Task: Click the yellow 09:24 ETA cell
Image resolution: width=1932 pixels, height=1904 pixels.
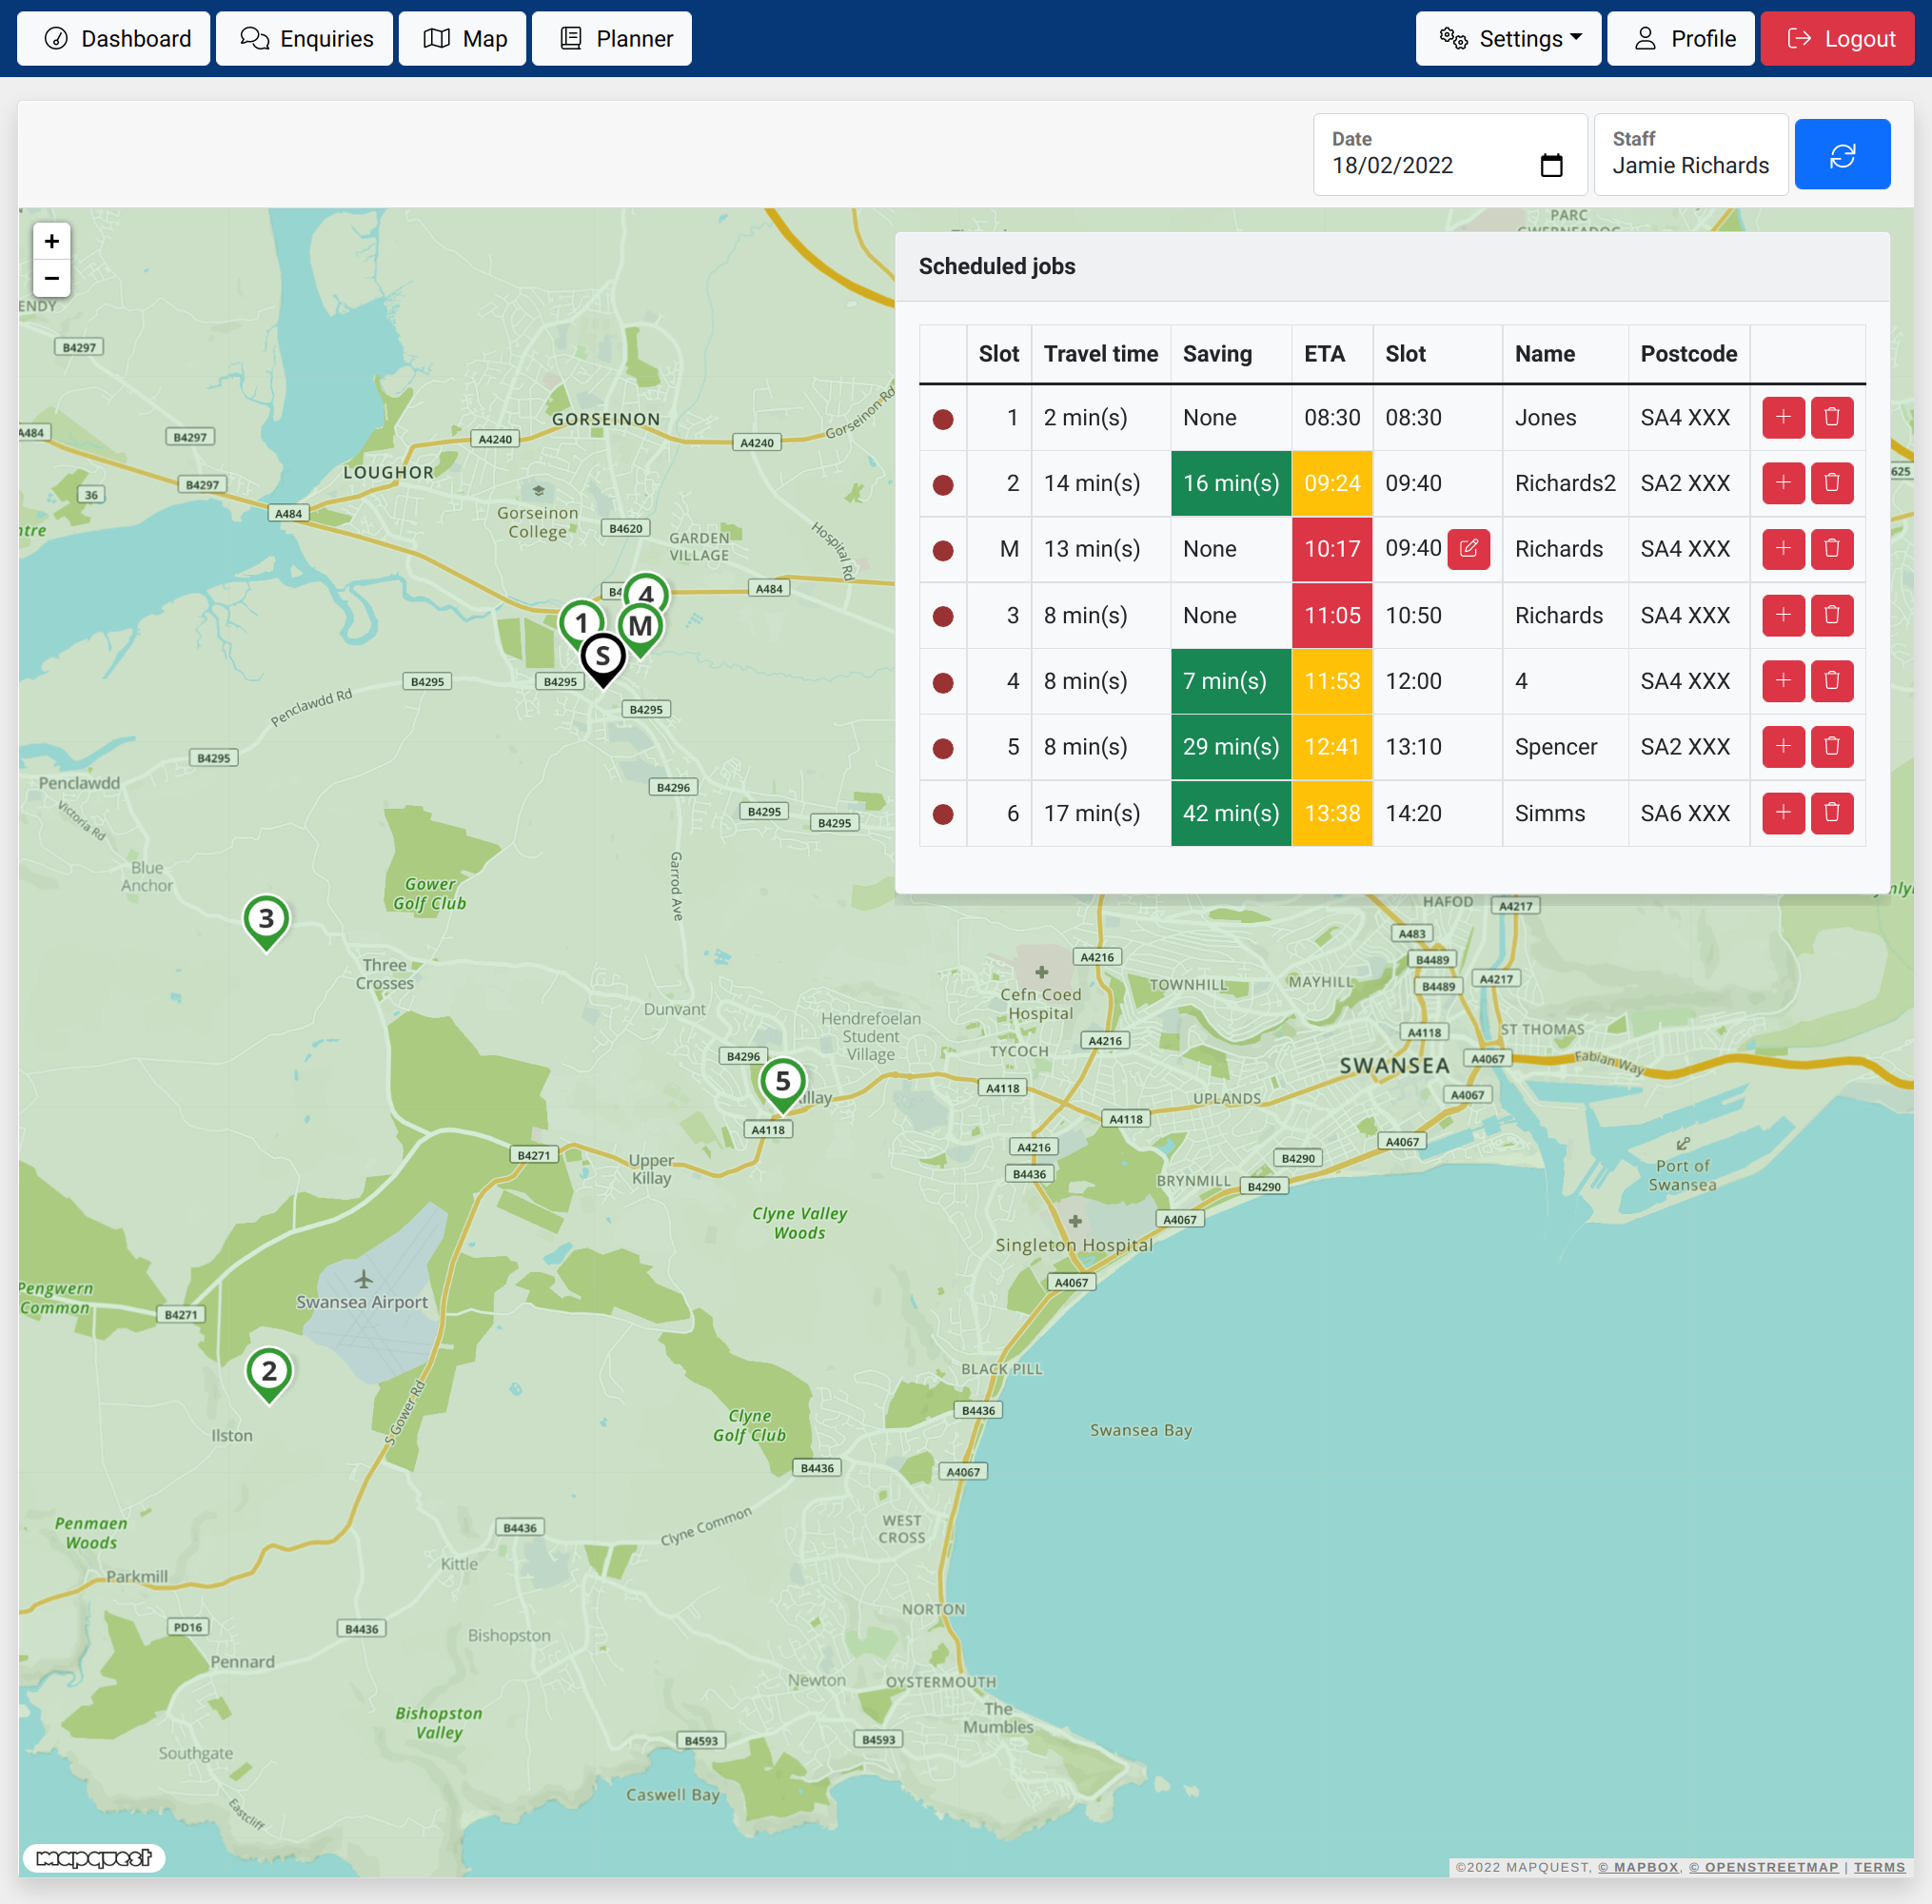Action: point(1332,483)
